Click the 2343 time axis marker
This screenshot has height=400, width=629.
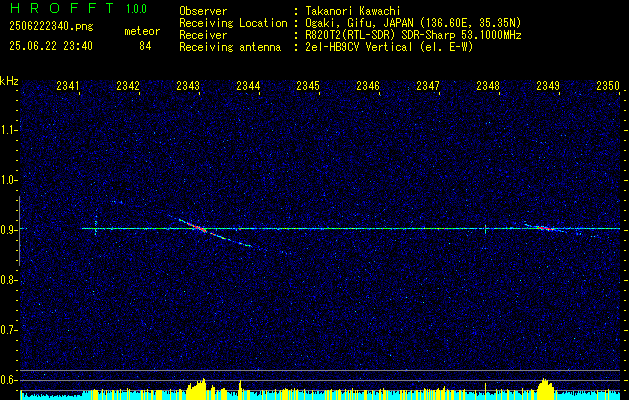tap(188, 85)
